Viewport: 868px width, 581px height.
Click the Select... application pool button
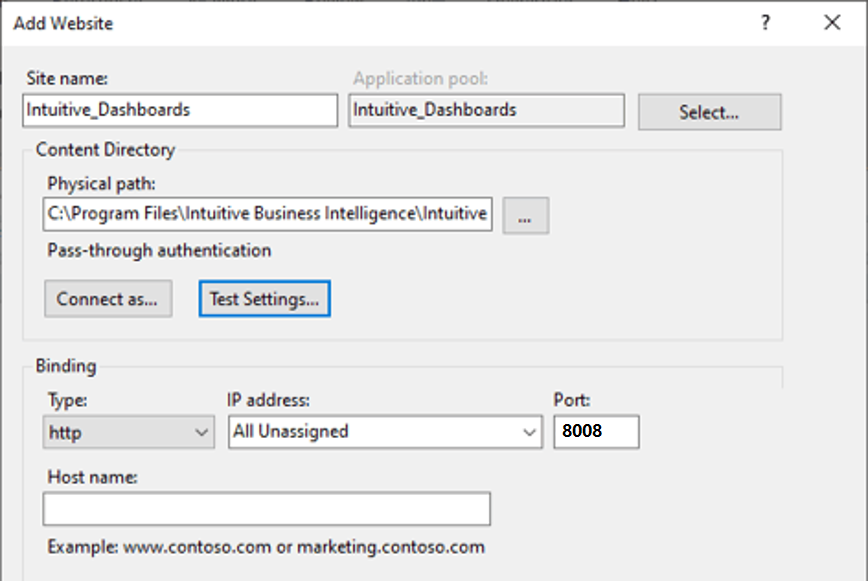coord(710,112)
